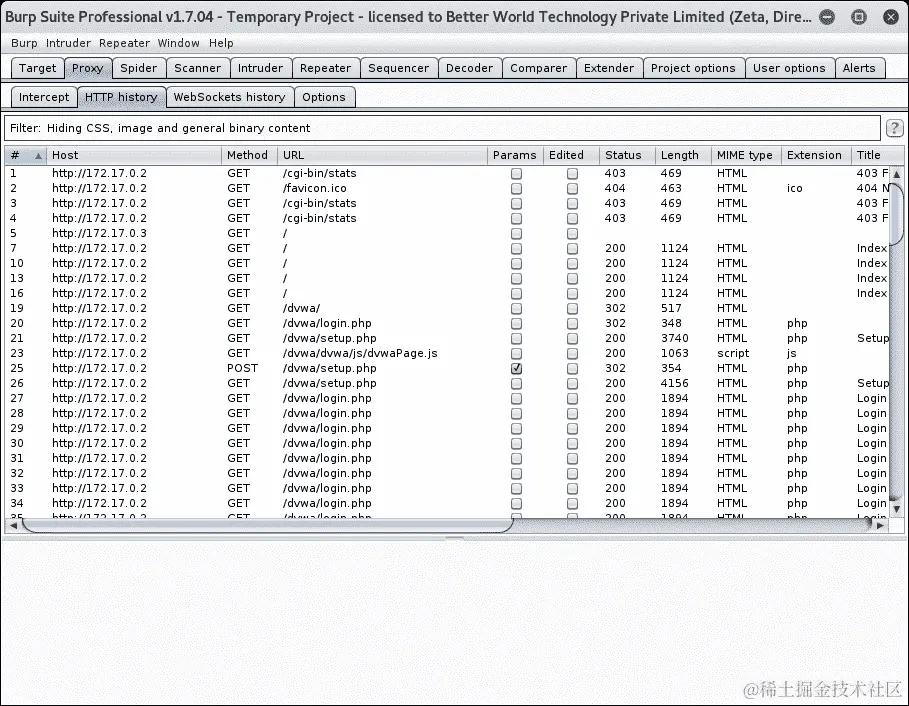This screenshot has width=909, height=706.
Task: Switch to the Sequencer tab
Action: click(398, 68)
